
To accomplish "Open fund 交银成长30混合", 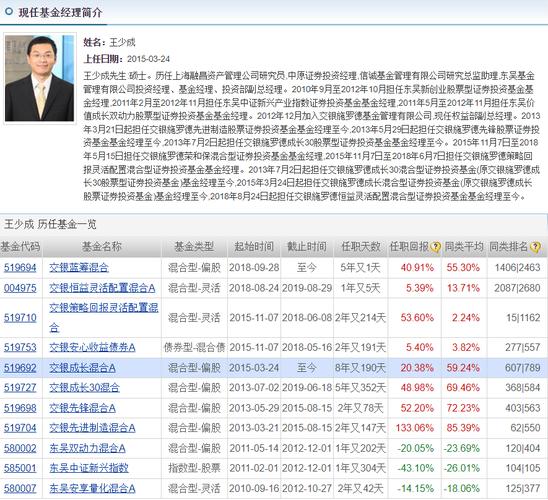I will (84, 387).
